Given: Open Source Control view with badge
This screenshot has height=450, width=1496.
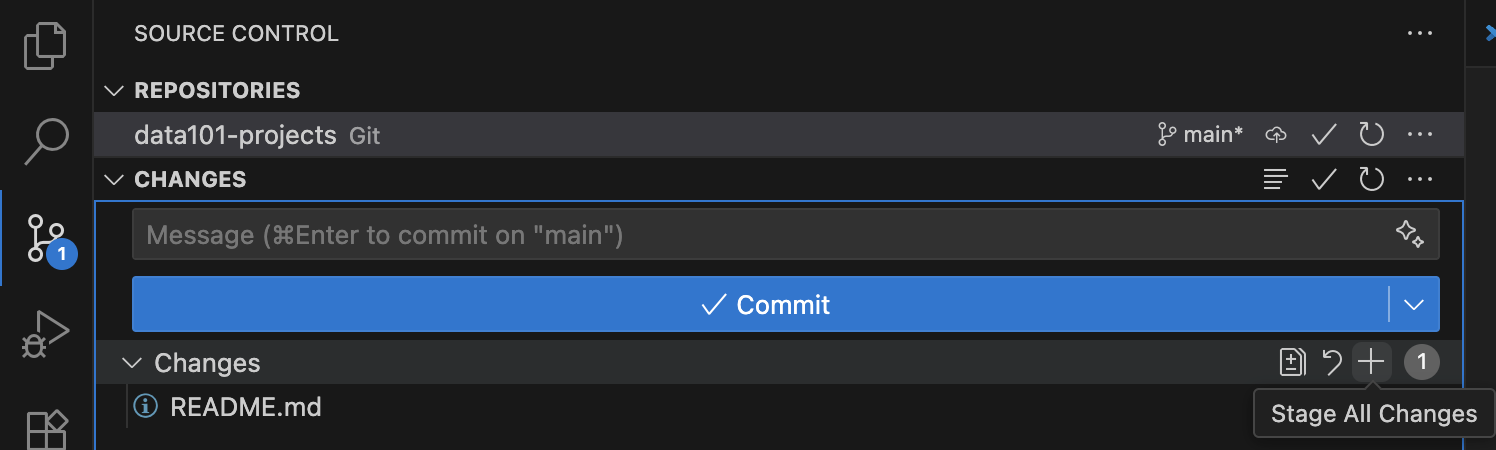Looking at the screenshot, I should [x=47, y=238].
